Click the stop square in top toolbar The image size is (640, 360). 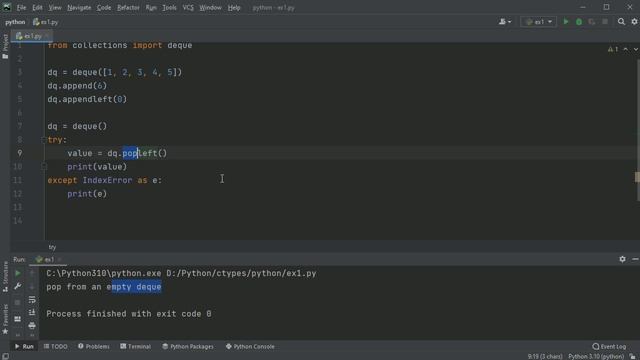pos(605,22)
